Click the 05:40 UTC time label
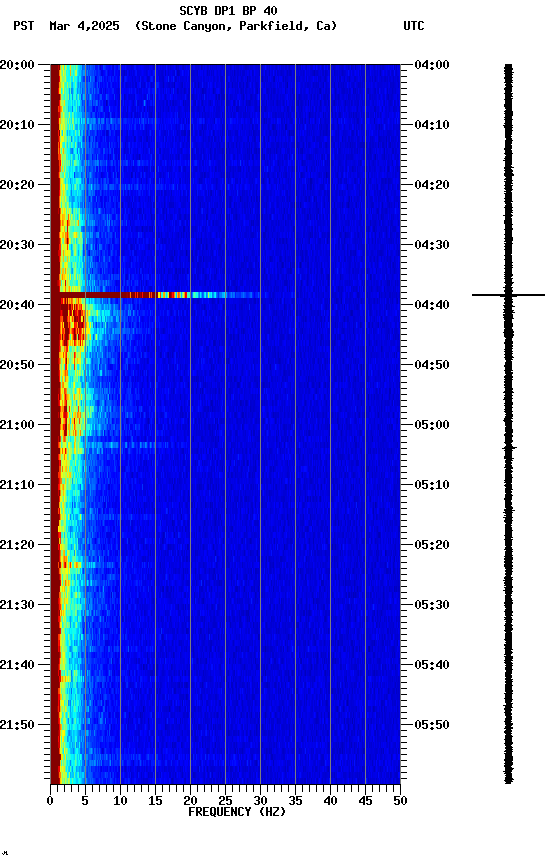Screen dimensions: 552x864 point(432,666)
